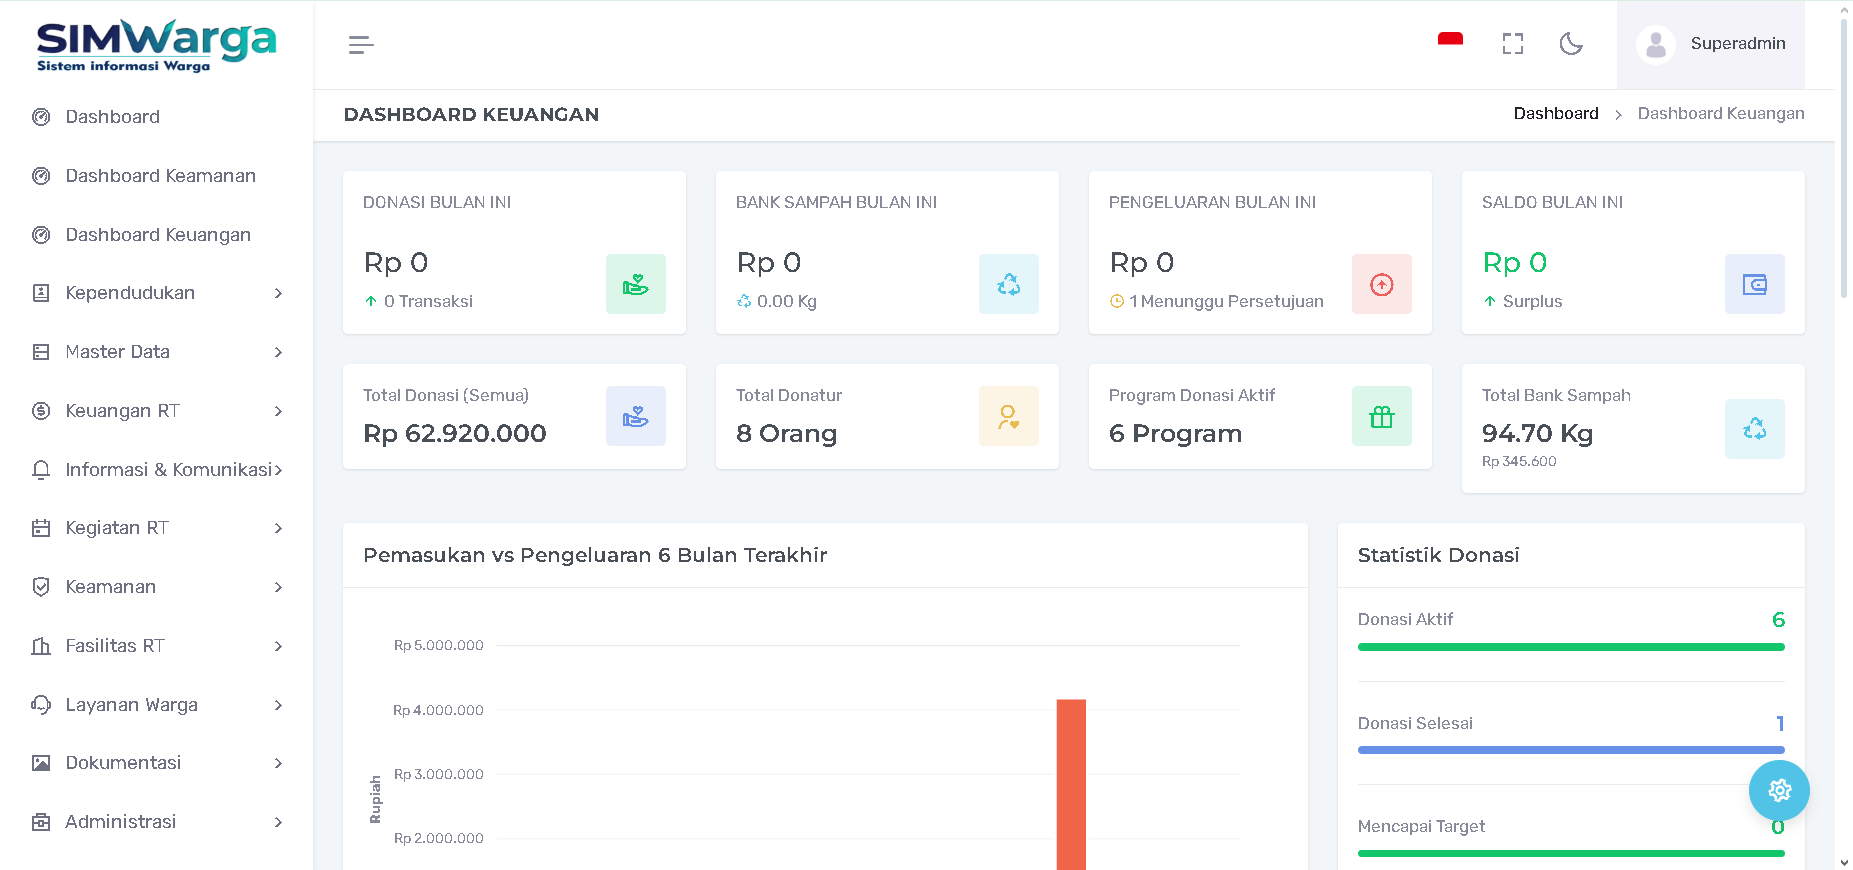Open the floating settings gear button
This screenshot has width=1853, height=870.
point(1779,791)
